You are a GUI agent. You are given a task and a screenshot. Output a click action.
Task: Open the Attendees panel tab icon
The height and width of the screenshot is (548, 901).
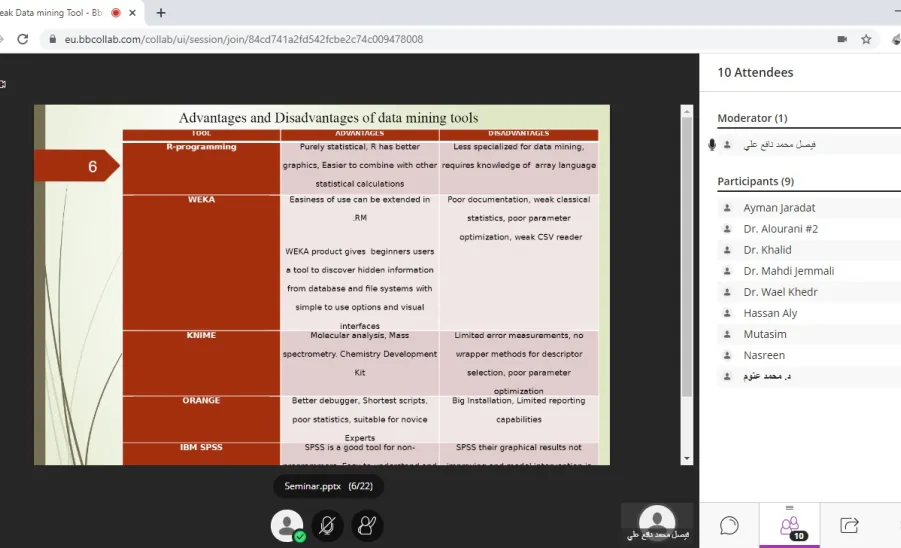790,525
